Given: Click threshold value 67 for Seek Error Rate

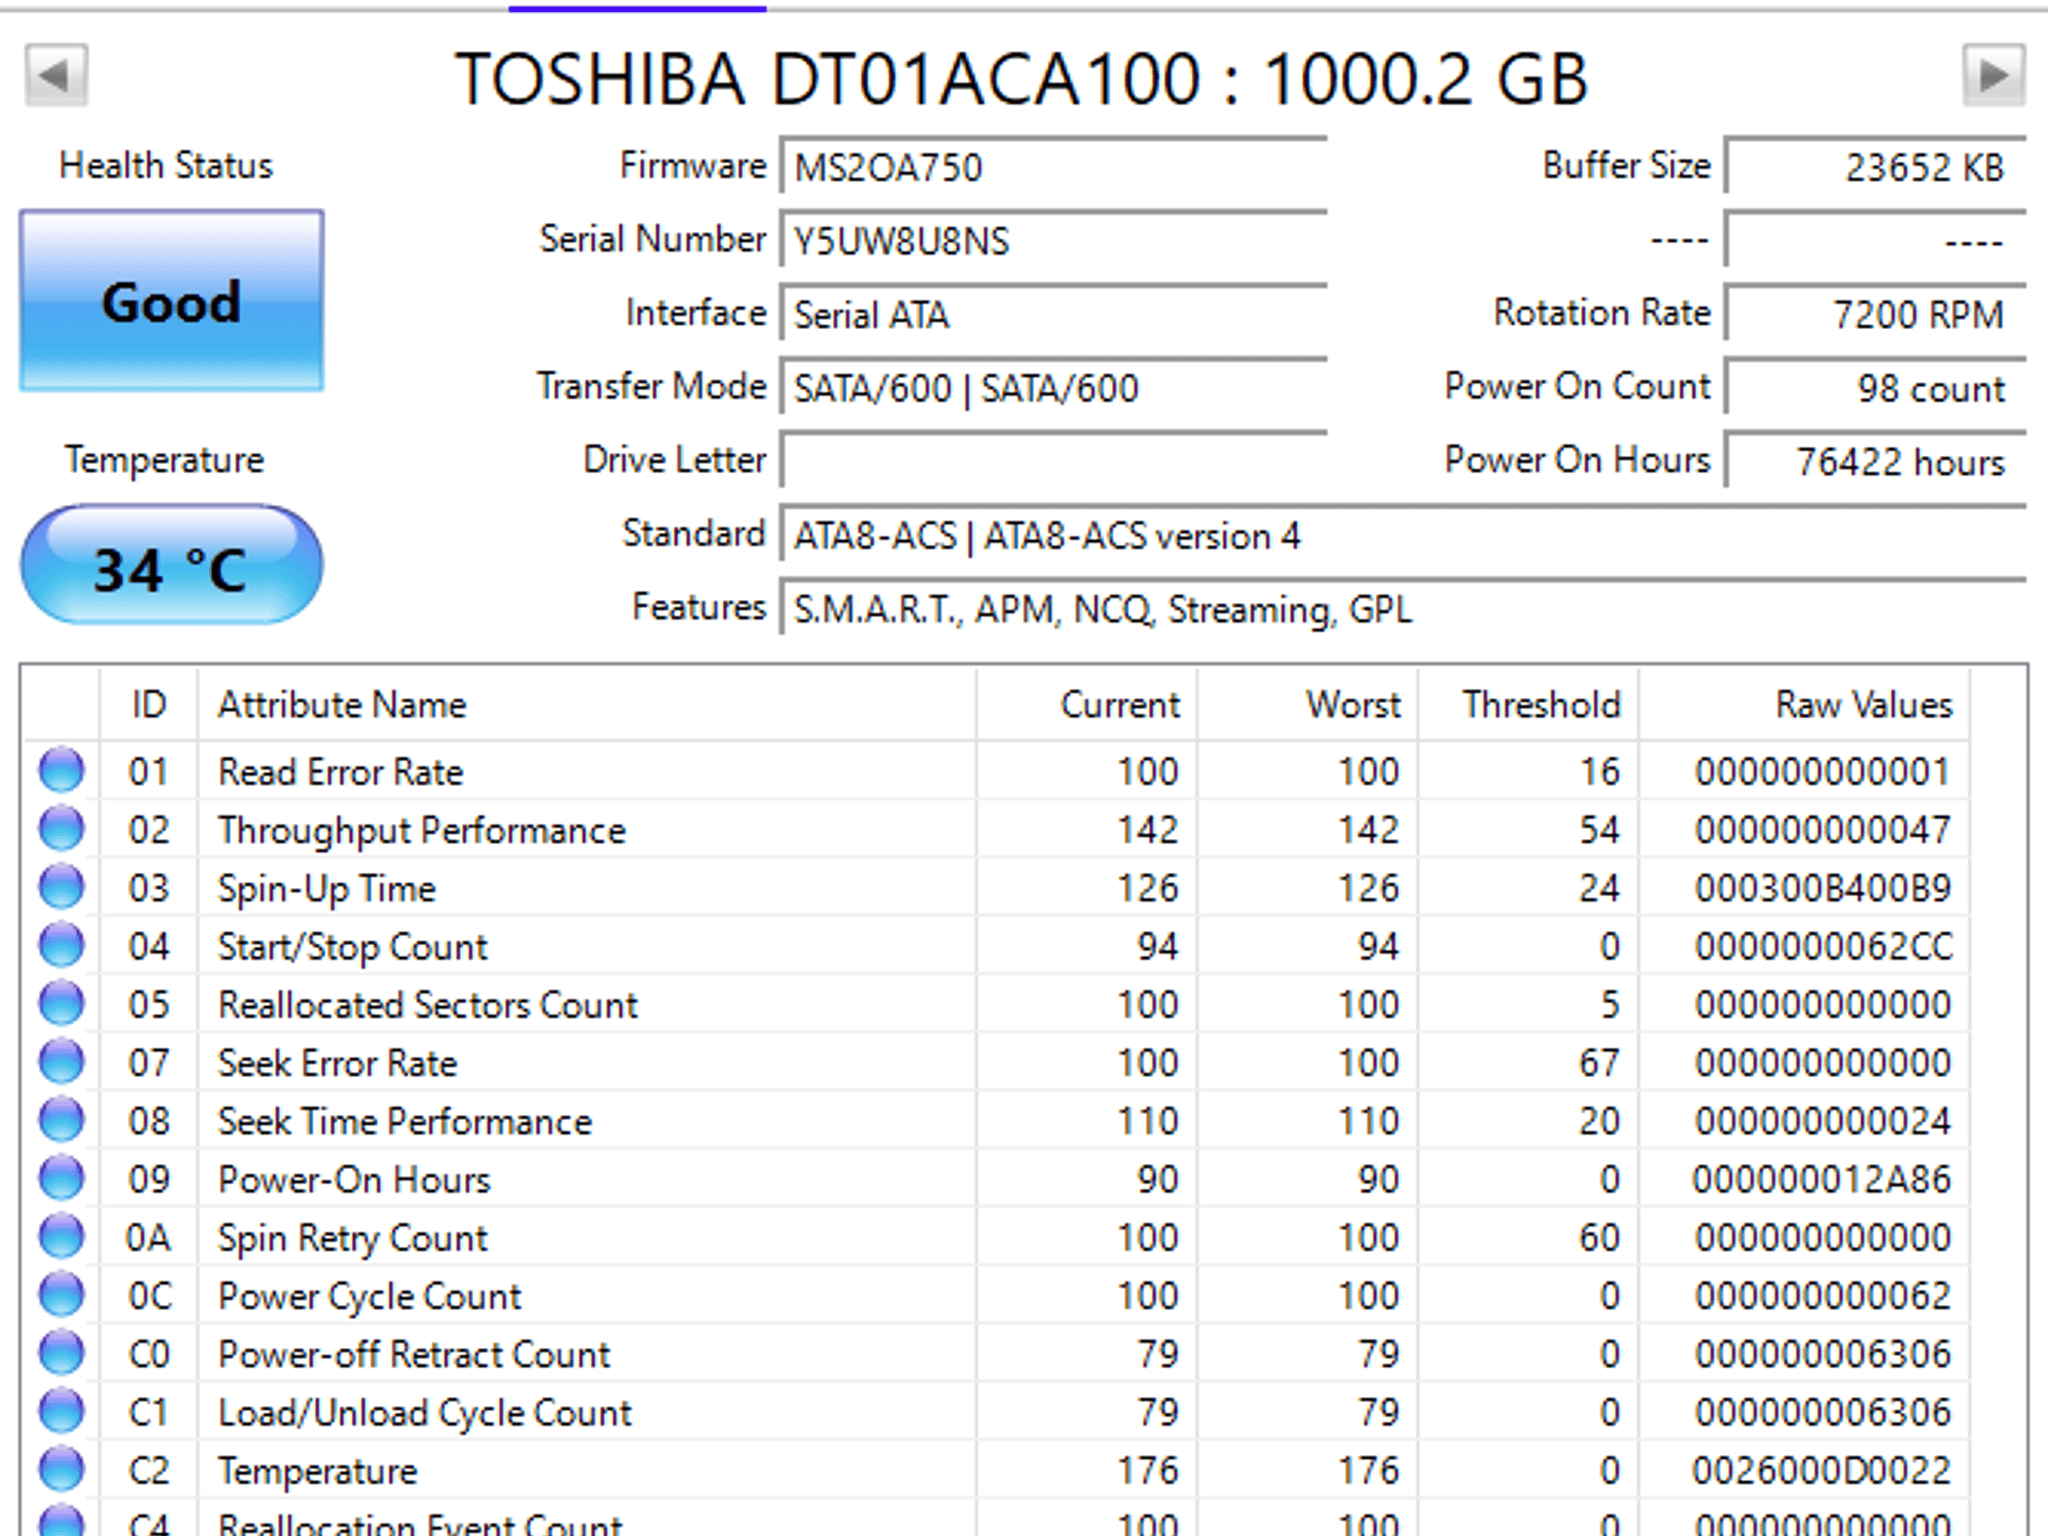Looking at the screenshot, I should pos(1599,1063).
